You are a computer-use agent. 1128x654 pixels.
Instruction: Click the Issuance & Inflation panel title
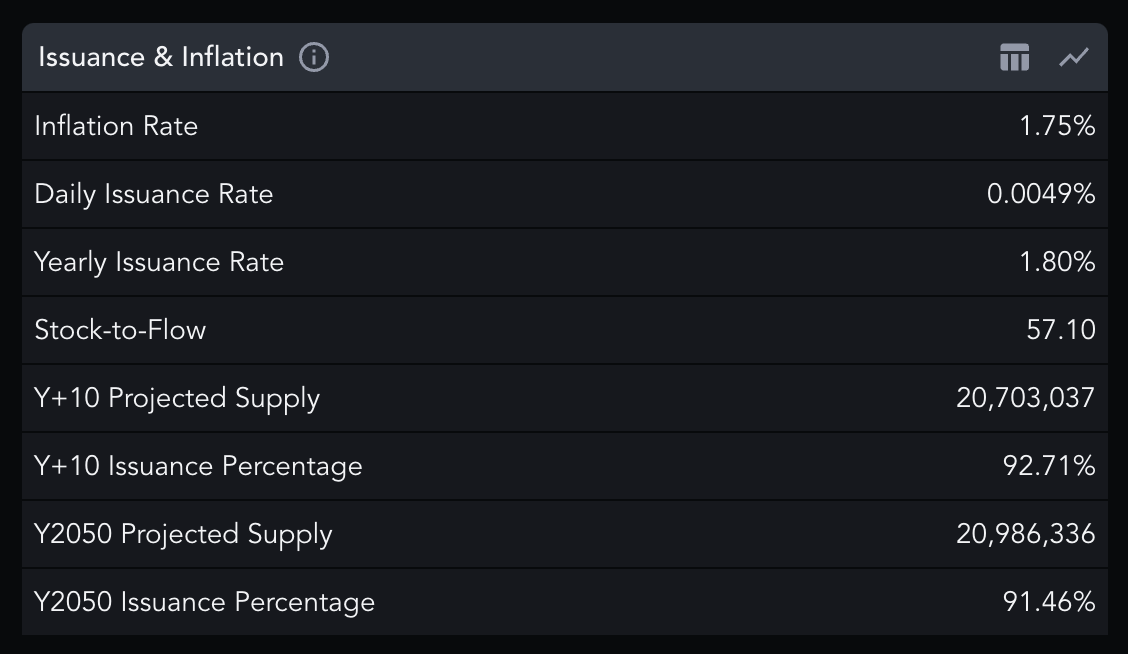161,58
